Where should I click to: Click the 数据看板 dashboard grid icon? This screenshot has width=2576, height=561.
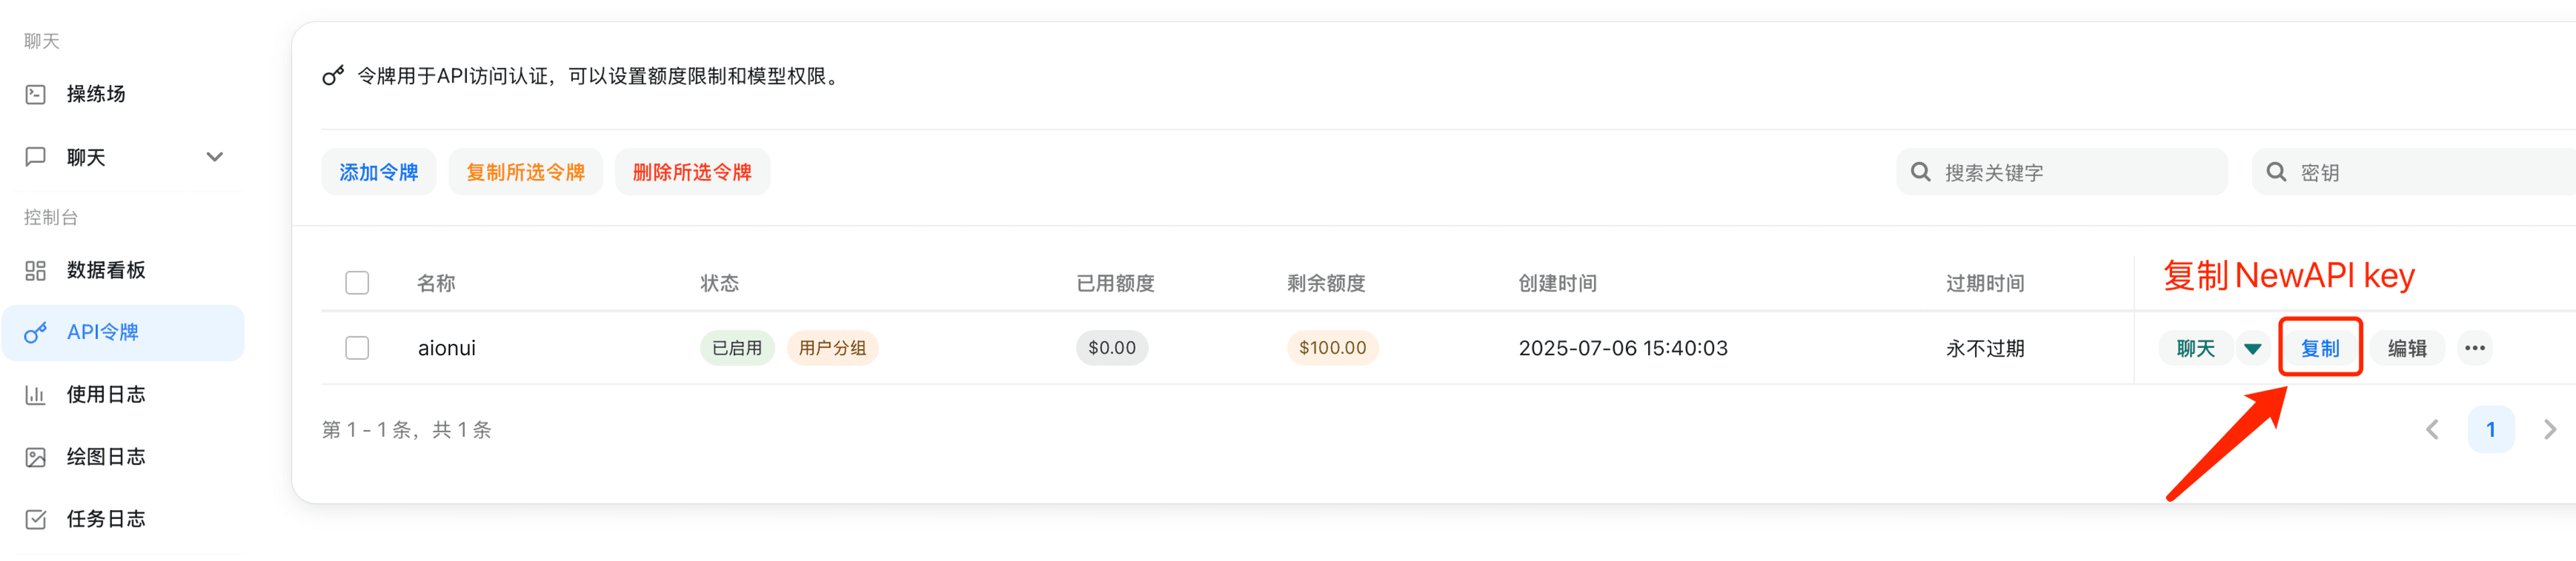click(x=36, y=270)
